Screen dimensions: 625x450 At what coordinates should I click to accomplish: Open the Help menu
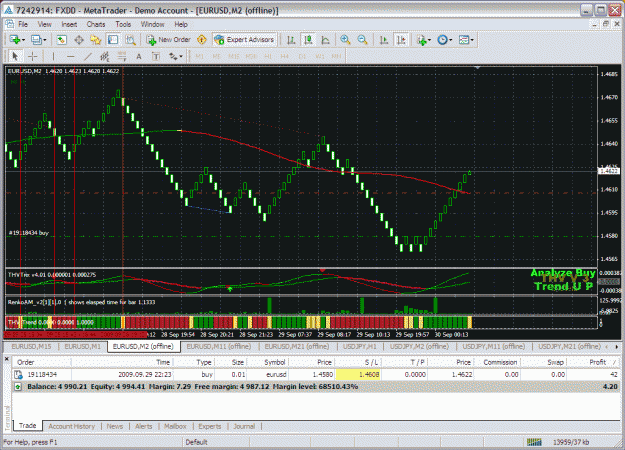181,24
